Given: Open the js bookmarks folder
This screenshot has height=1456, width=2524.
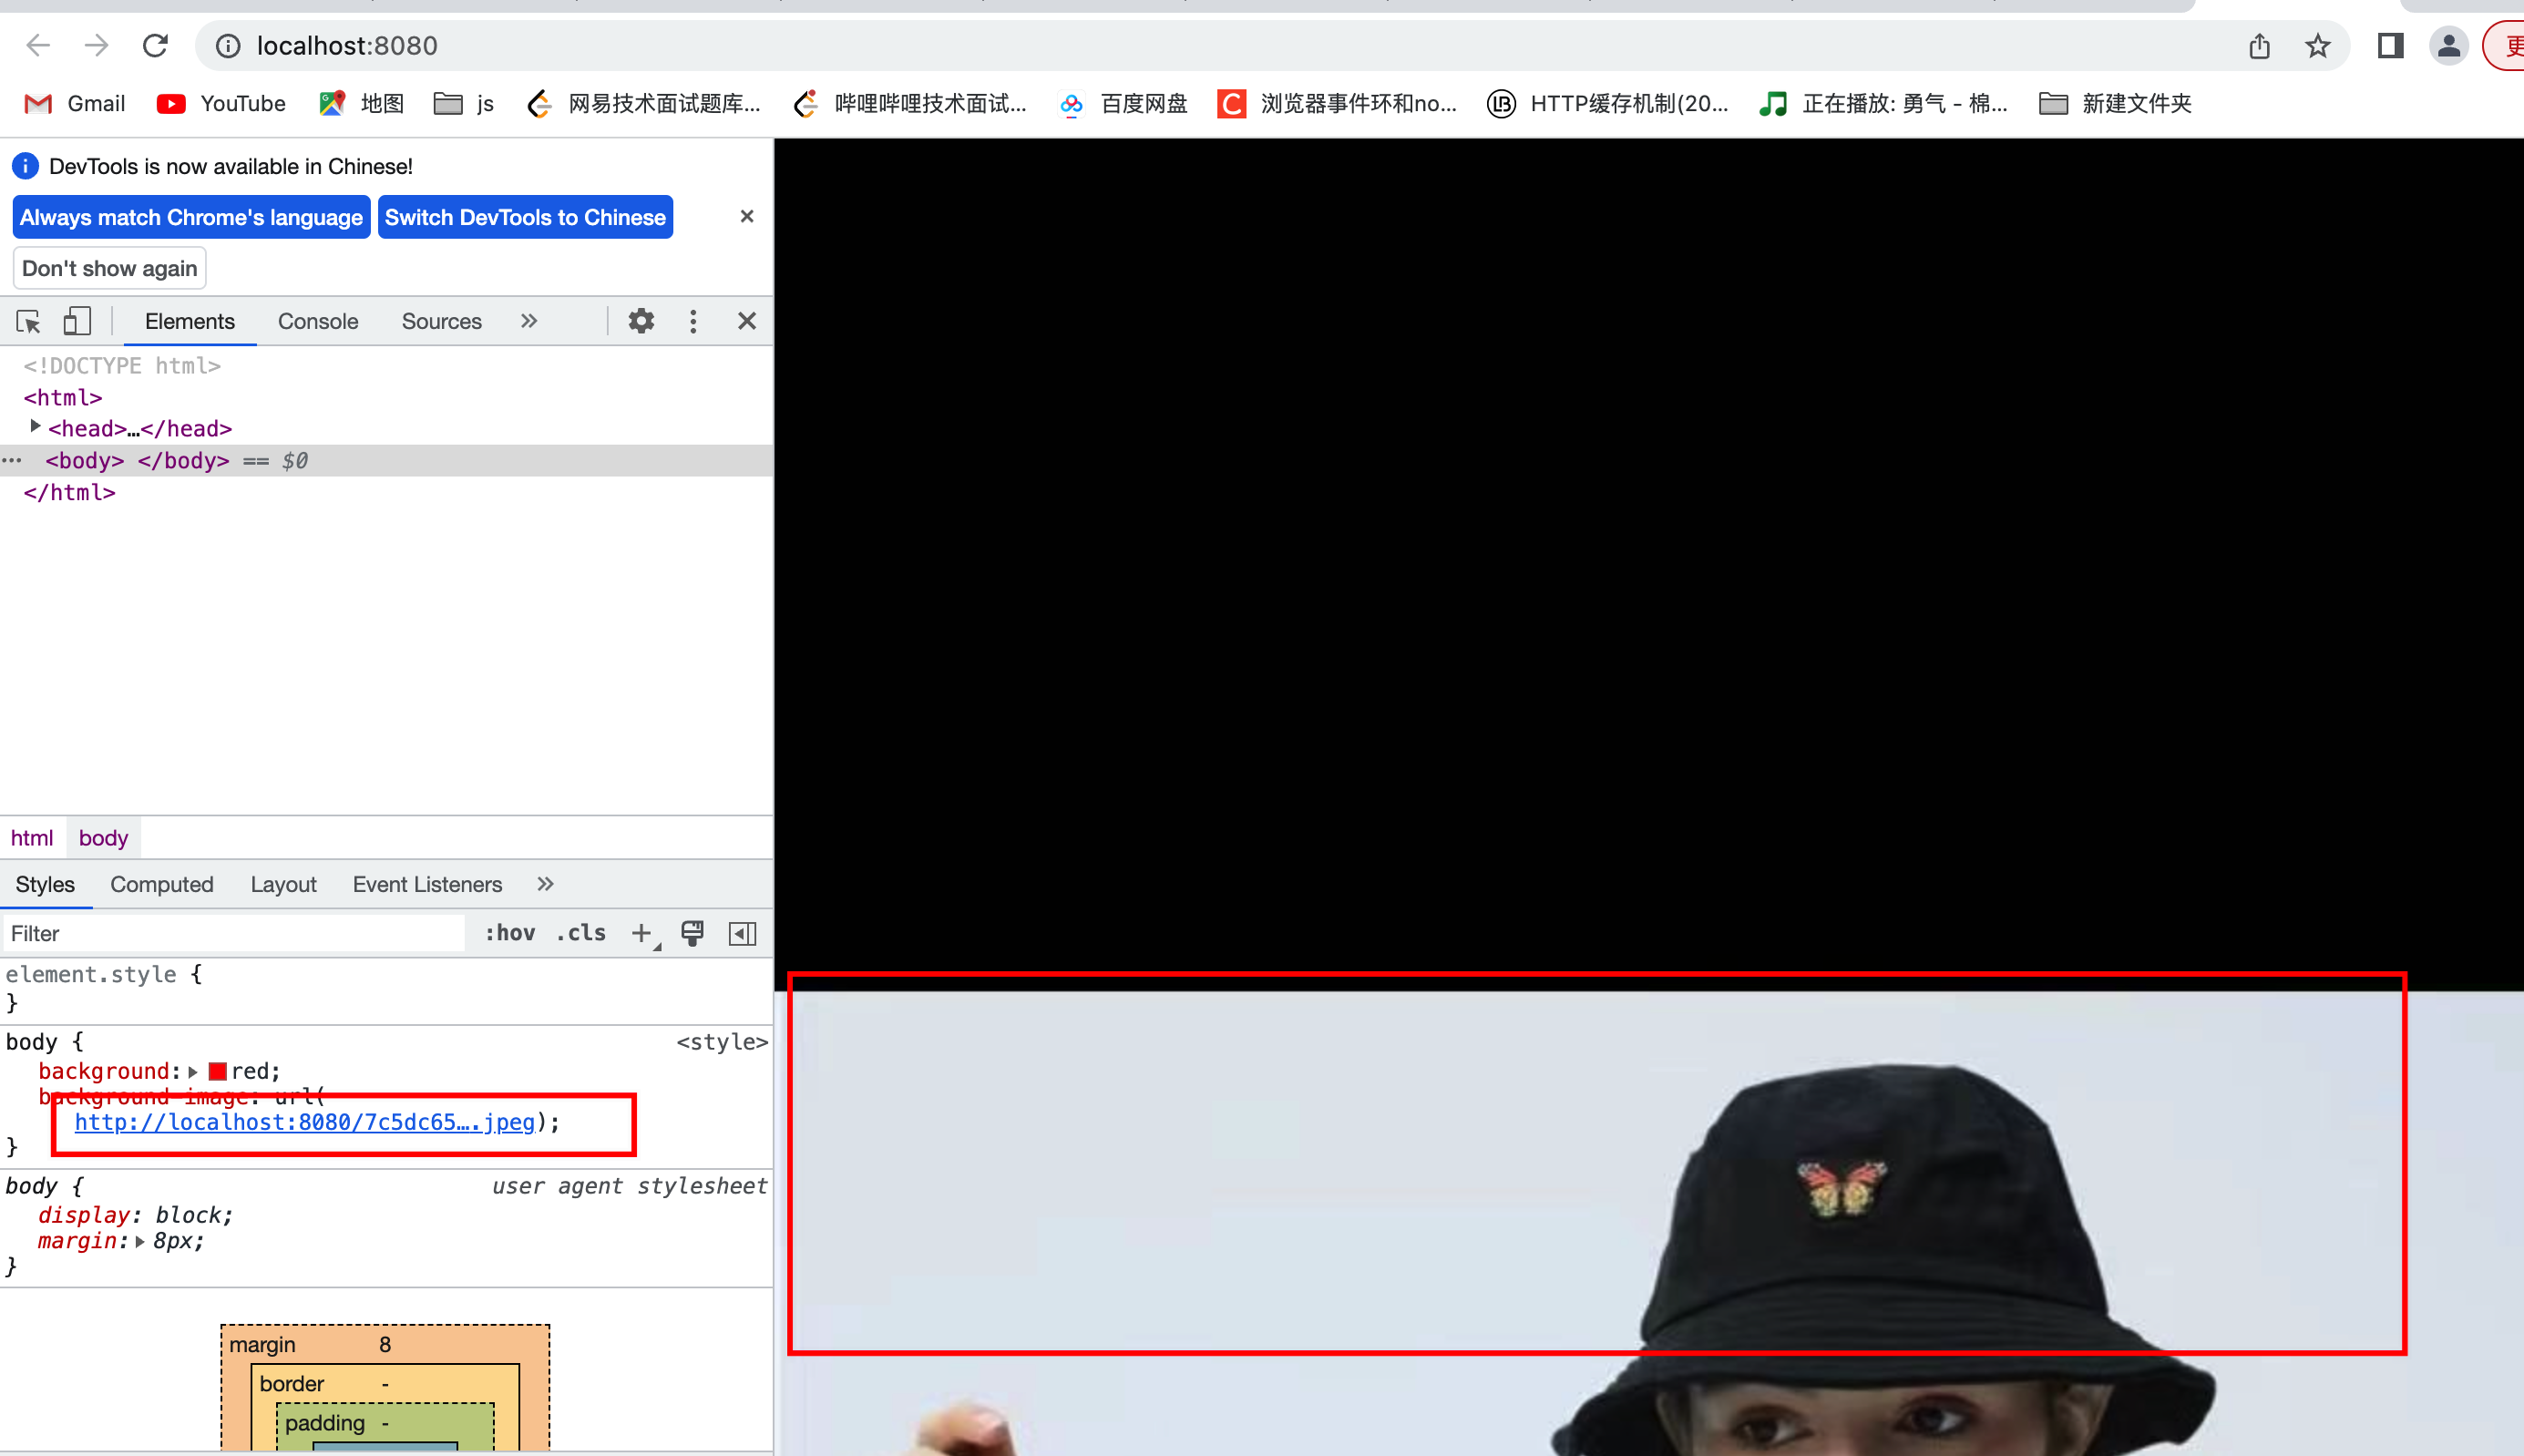Looking at the screenshot, I should pos(464,104).
